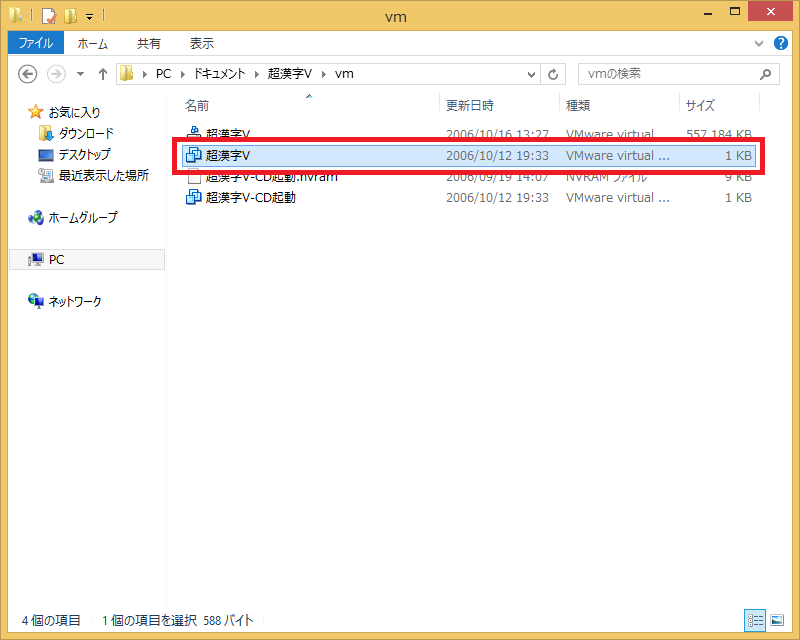Viewport: 800px width, 640px height.
Task: Select ダウンロード in the navigation pane
Action: [x=86, y=133]
